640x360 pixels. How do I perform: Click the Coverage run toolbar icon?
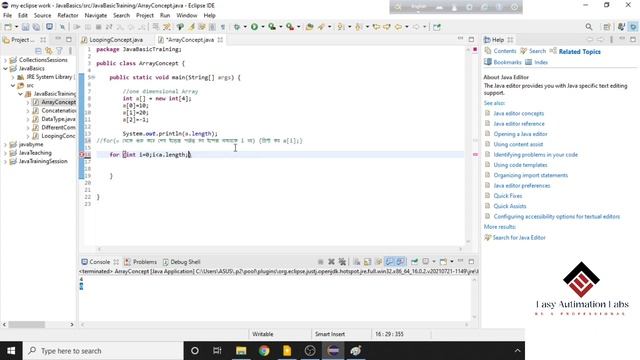point(272,27)
